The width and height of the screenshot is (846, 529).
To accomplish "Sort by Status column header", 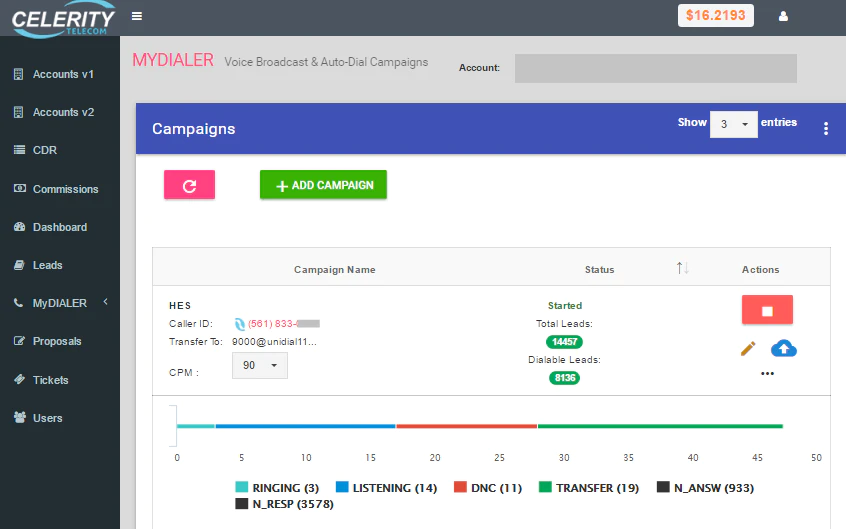I will [x=599, y=269].
